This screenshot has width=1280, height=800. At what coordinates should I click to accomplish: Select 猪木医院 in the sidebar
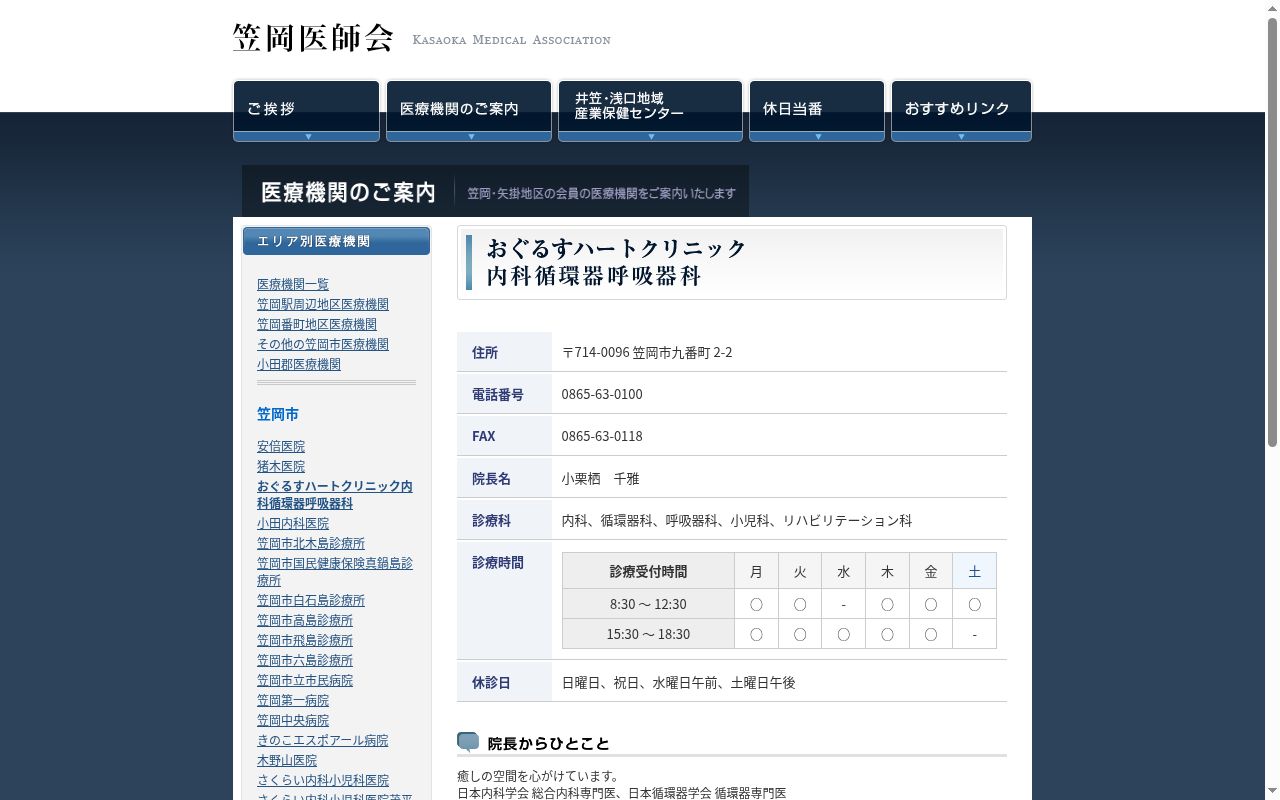coord(281,466)
